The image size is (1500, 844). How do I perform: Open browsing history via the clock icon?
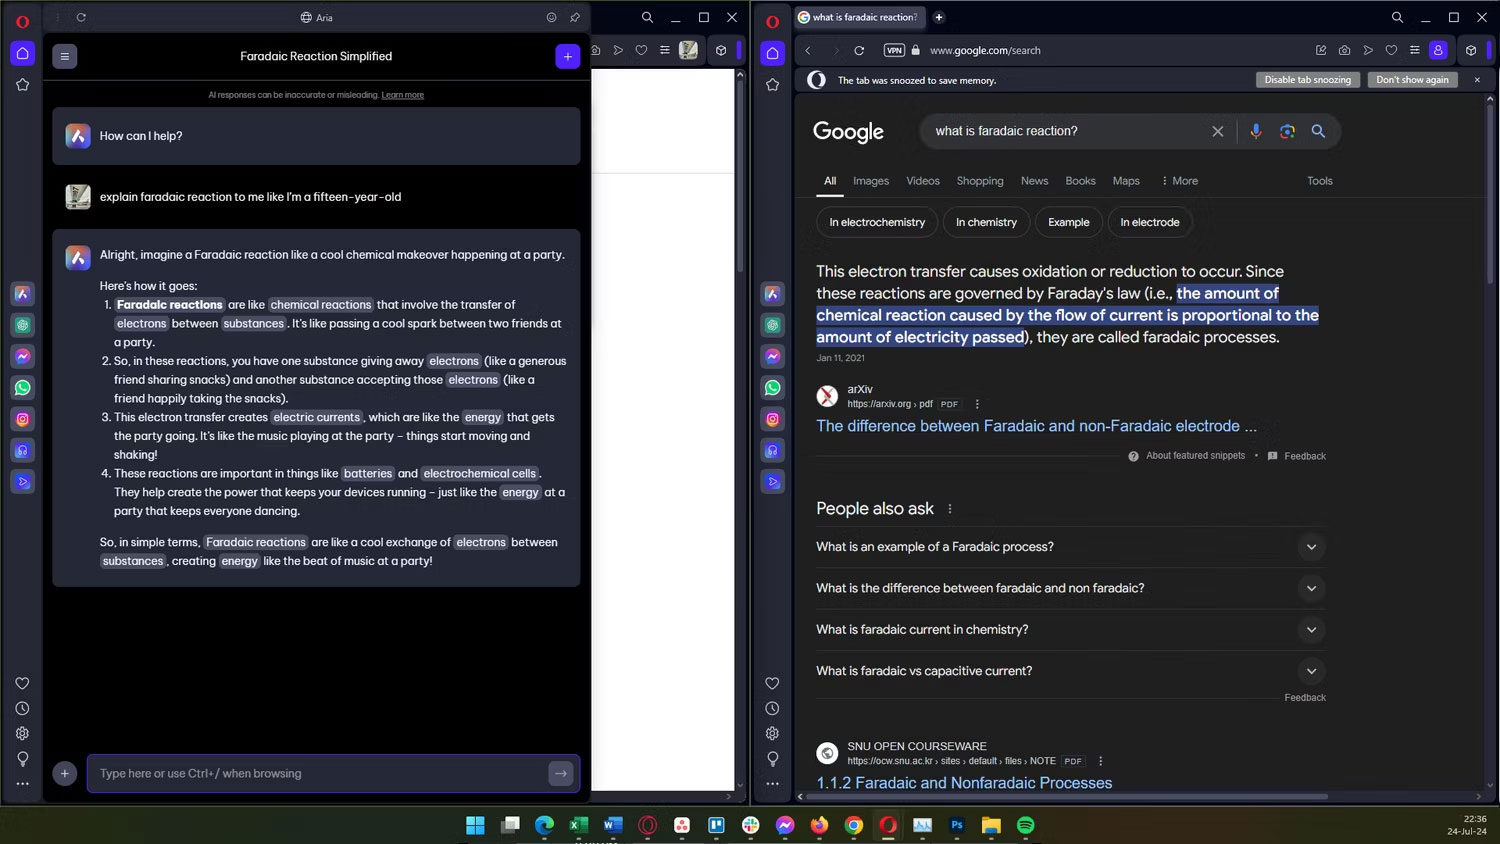[x=22, y=707]
